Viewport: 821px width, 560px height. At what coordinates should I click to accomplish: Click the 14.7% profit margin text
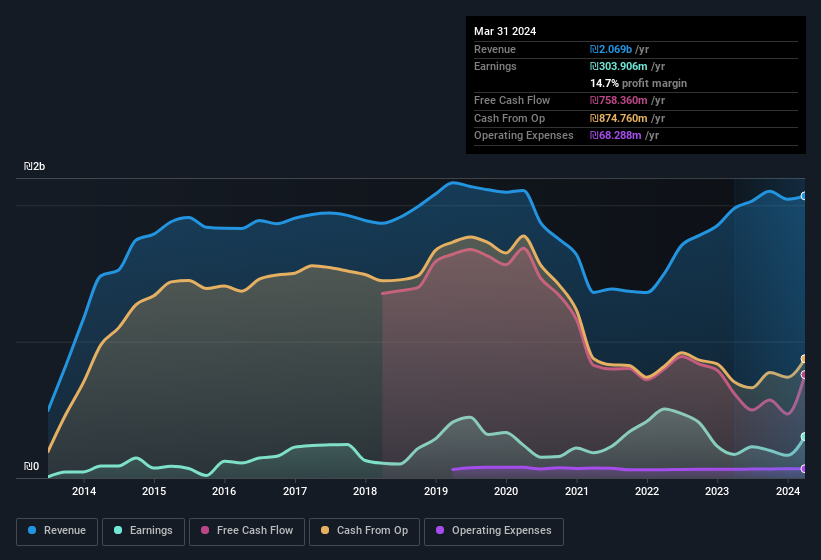click(638, 83)
